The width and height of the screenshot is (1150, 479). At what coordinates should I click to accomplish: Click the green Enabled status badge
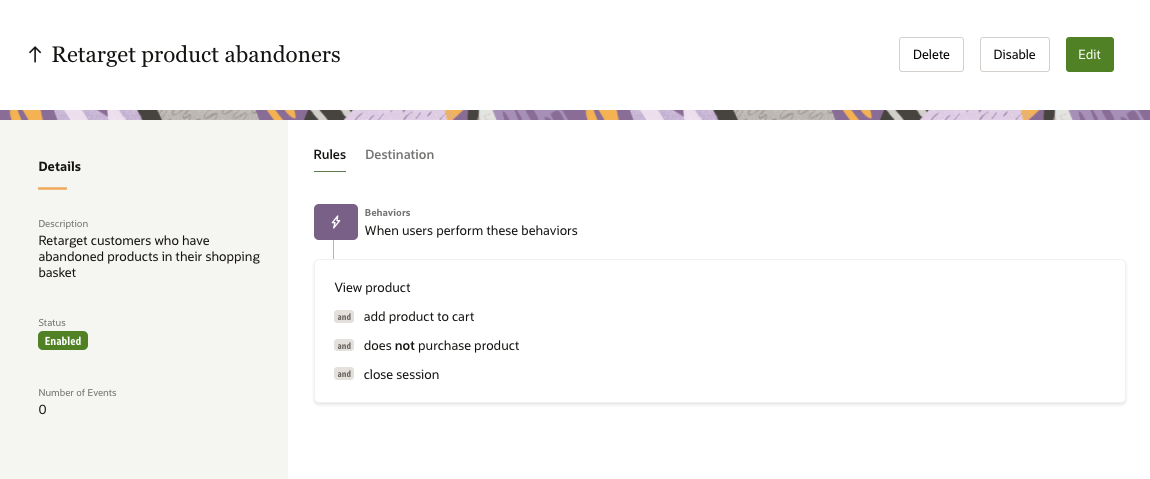pyautogui.click(x=63, y=341)
